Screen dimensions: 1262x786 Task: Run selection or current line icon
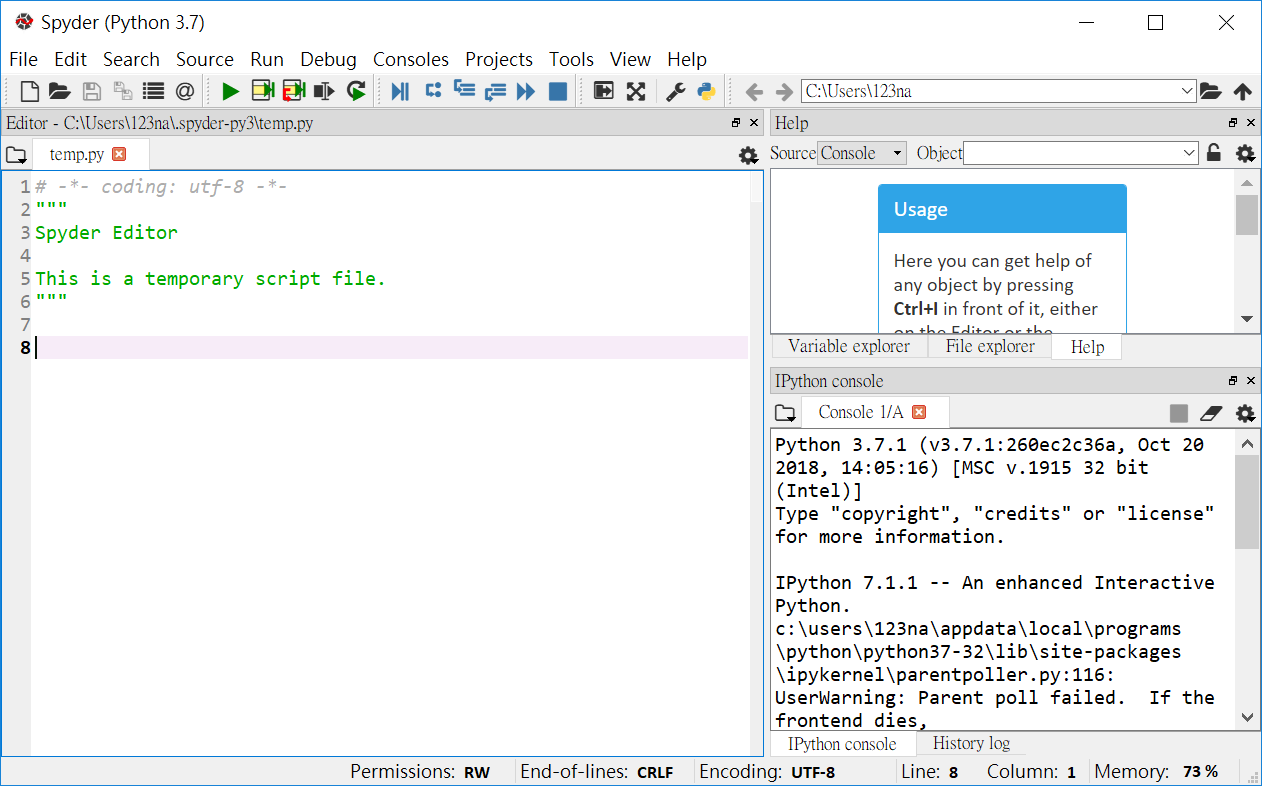[324, 92]
